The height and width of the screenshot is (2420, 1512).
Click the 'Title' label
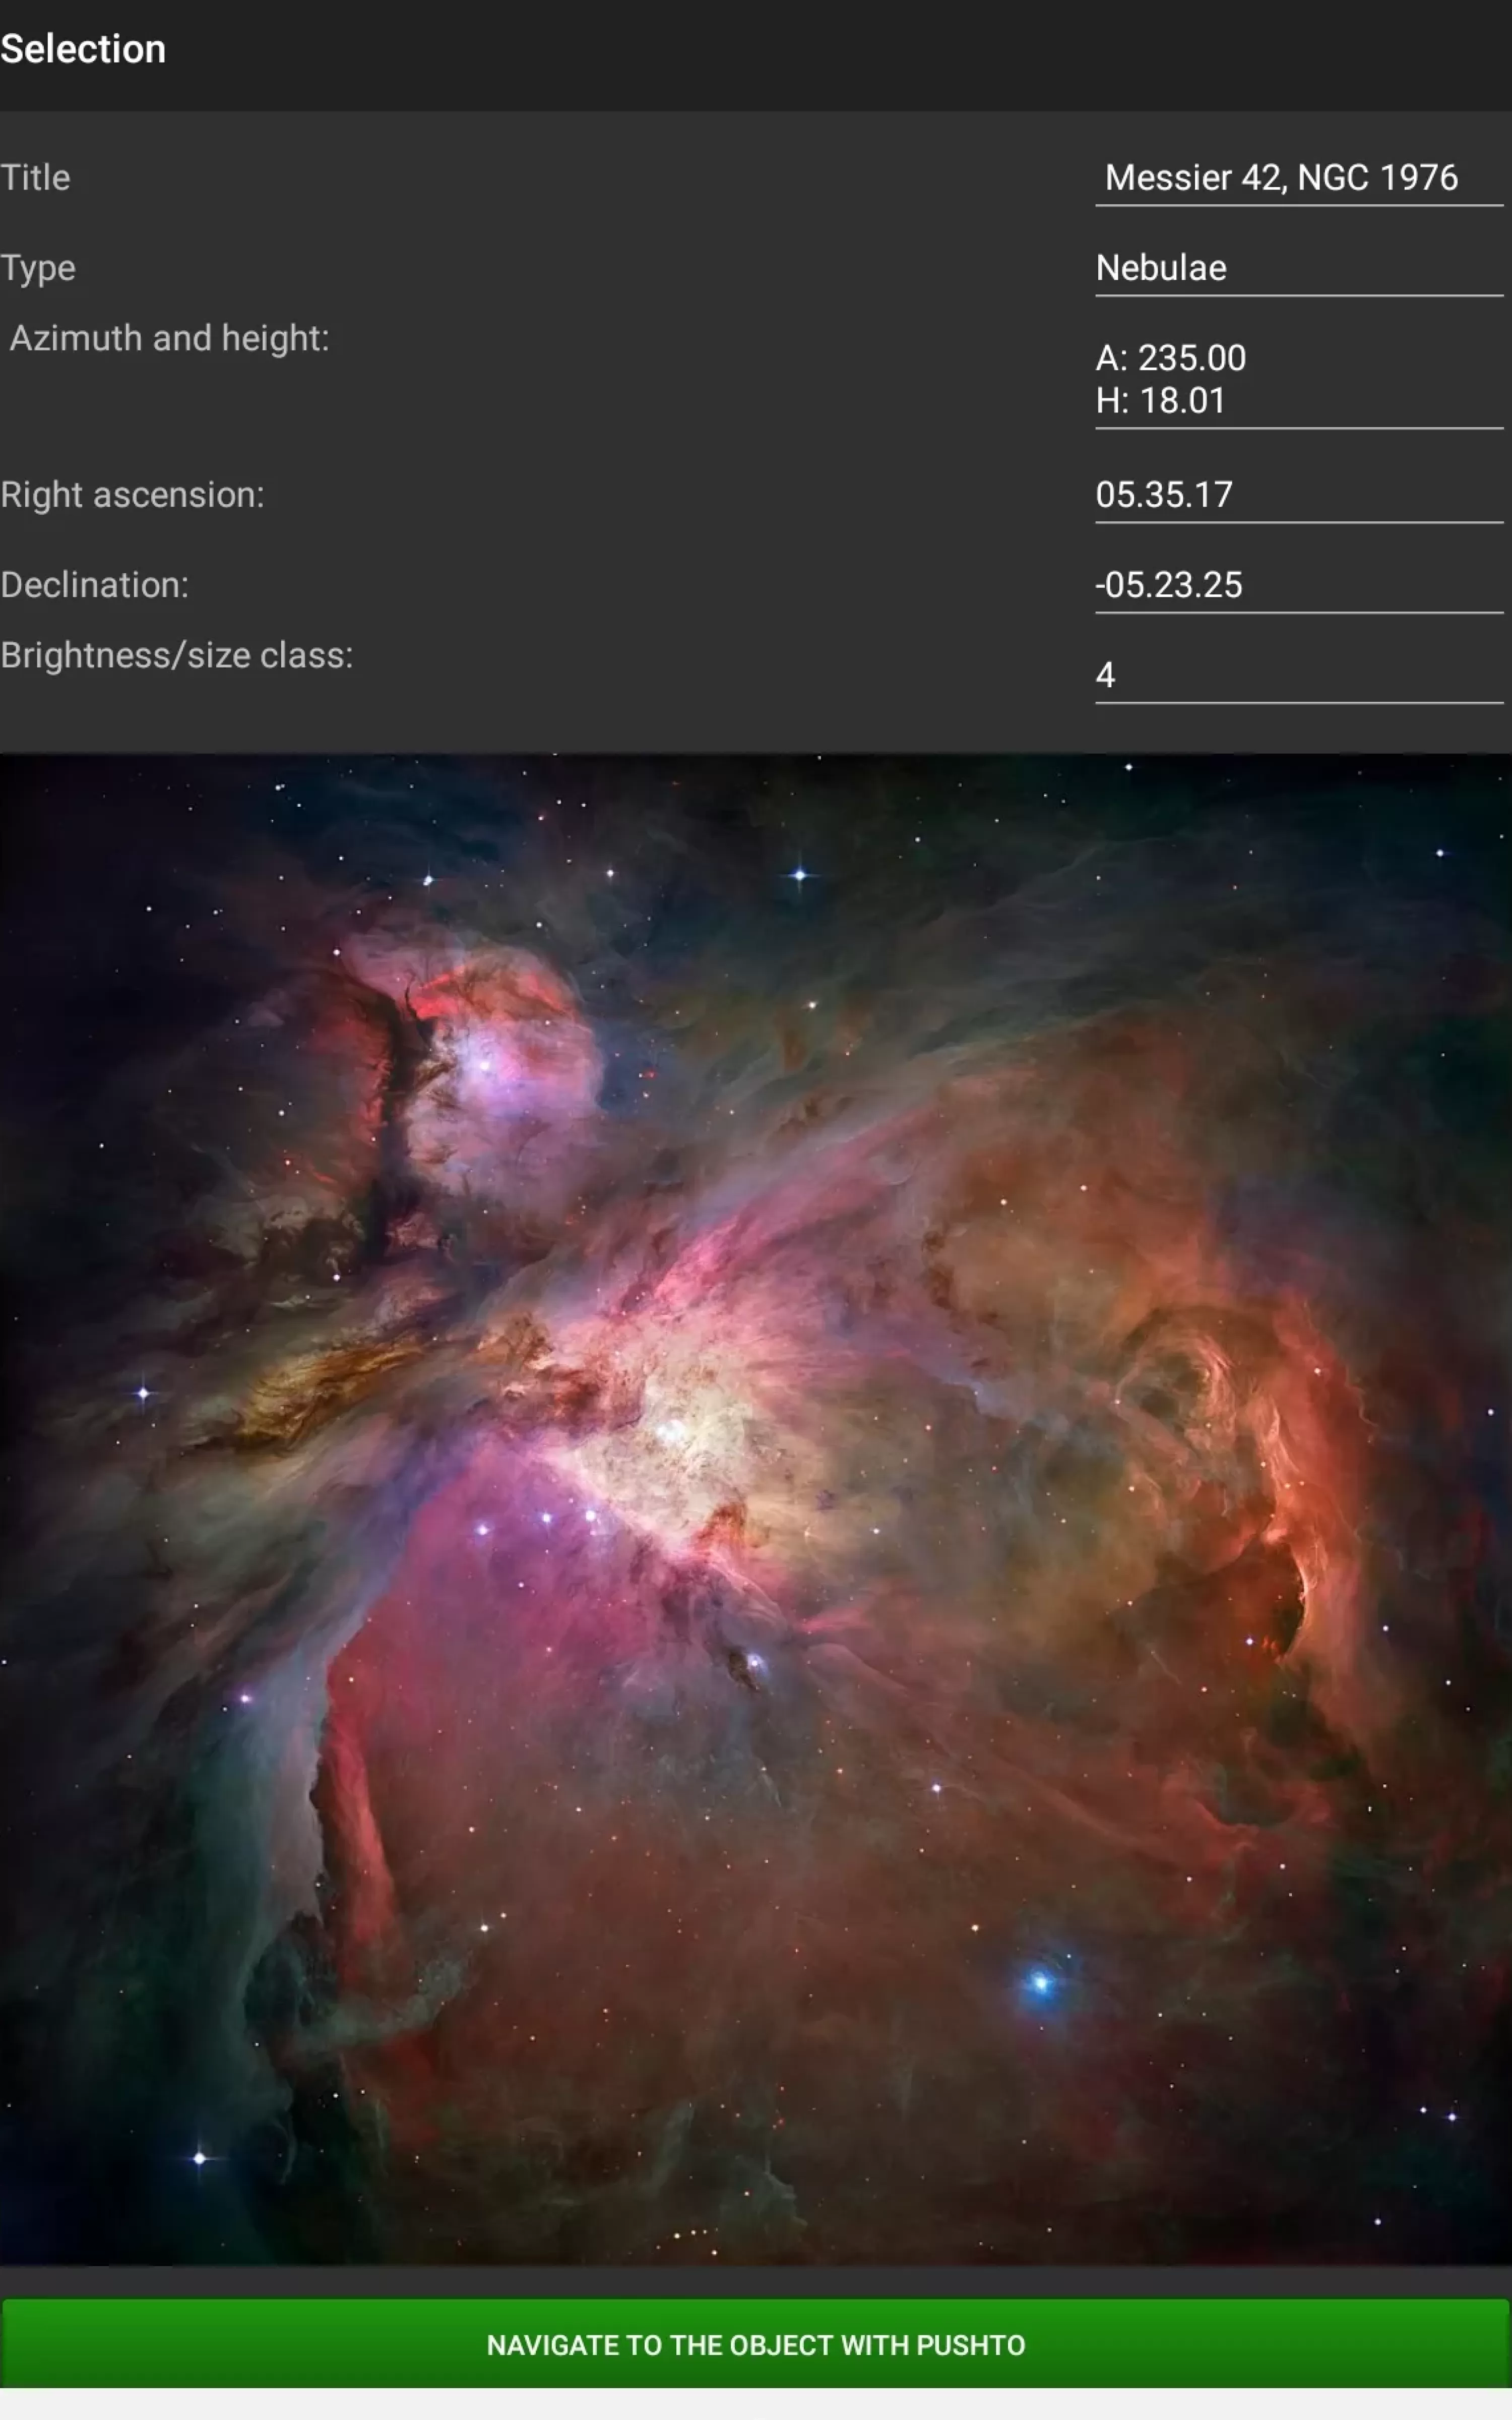(x=35, y=178)
